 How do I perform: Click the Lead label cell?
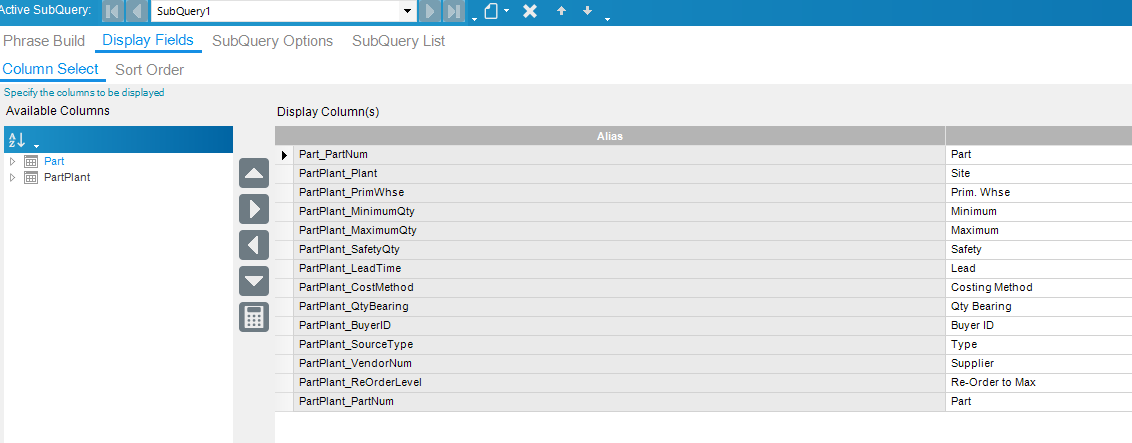(x=1039, y=268)
